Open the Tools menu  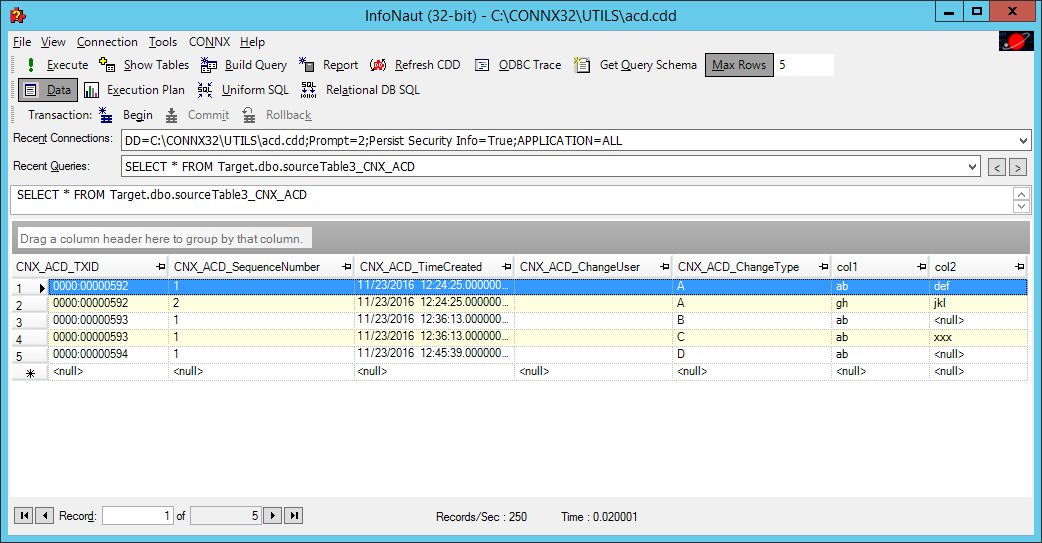click(x=163, y=42)
